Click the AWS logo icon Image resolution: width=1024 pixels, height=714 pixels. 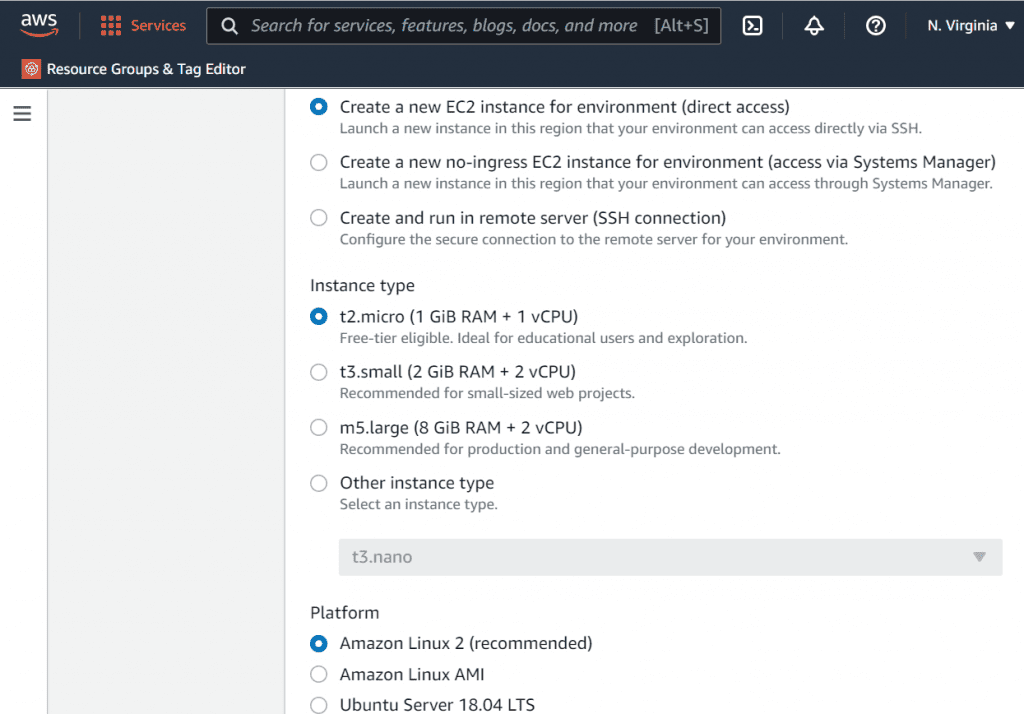(x=39, y=25)
